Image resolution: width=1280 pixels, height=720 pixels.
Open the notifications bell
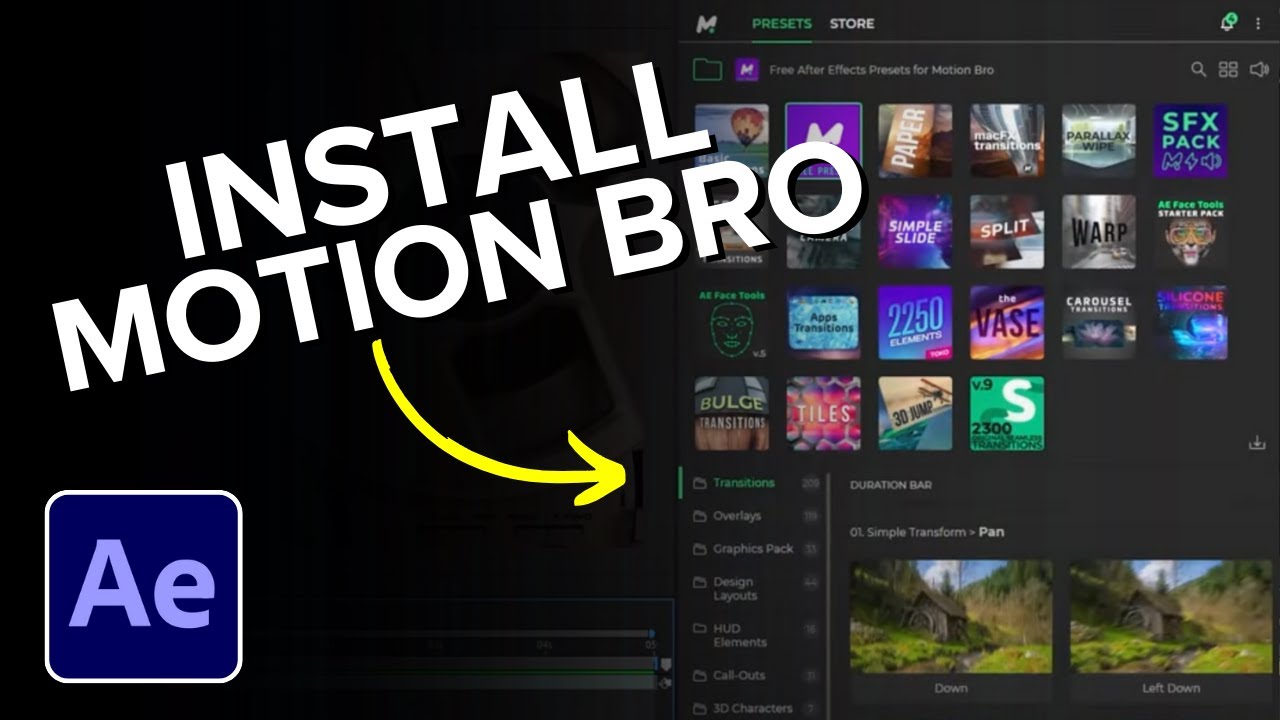[1227, 23]
